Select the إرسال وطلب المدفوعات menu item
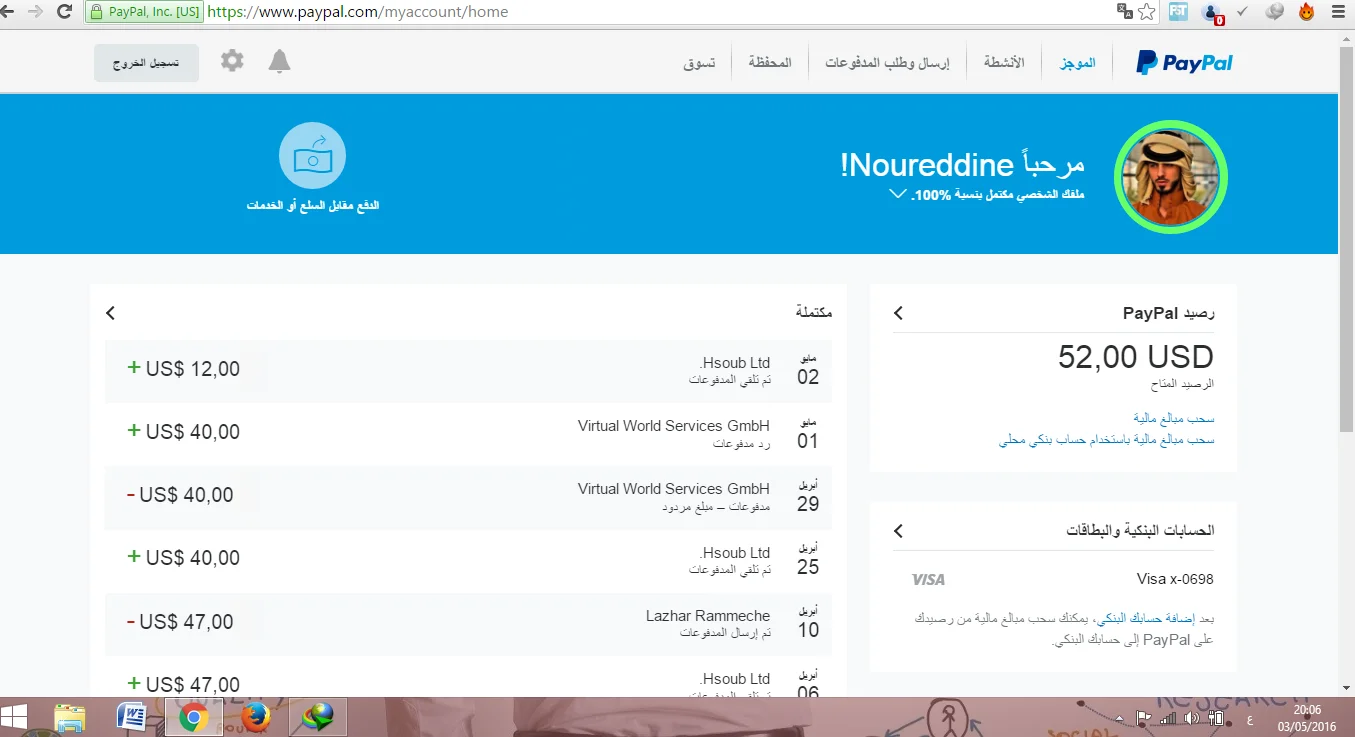The width and height of the screenshot is (1355, 737). point(887,63)
